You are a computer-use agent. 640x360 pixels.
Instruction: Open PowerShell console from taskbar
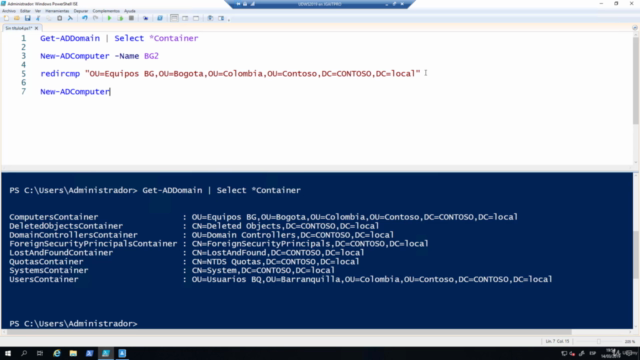click(89, 353)
